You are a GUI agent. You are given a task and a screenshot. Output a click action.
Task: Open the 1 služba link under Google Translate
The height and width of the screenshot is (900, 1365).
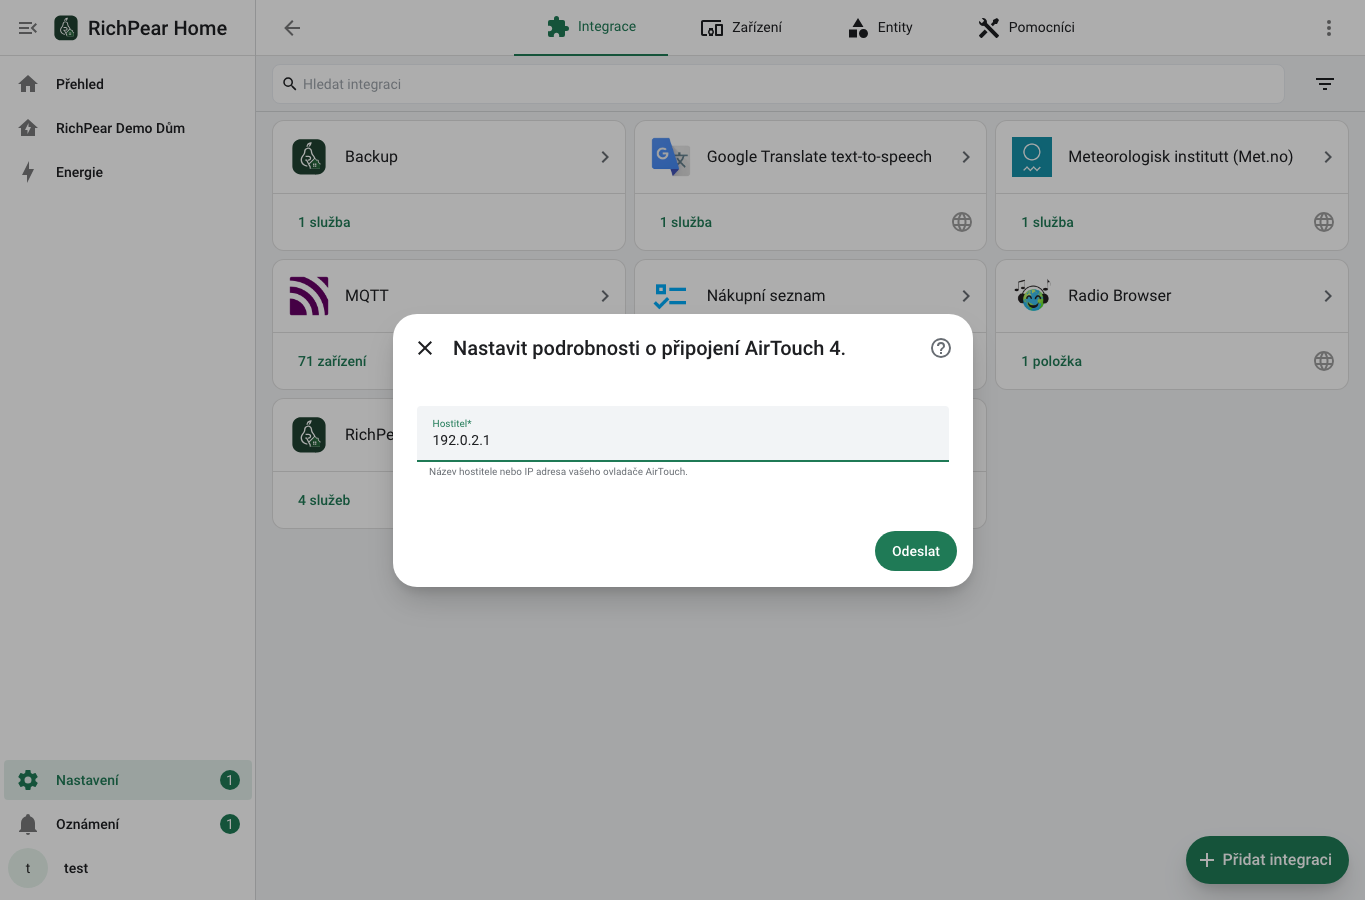686,222
